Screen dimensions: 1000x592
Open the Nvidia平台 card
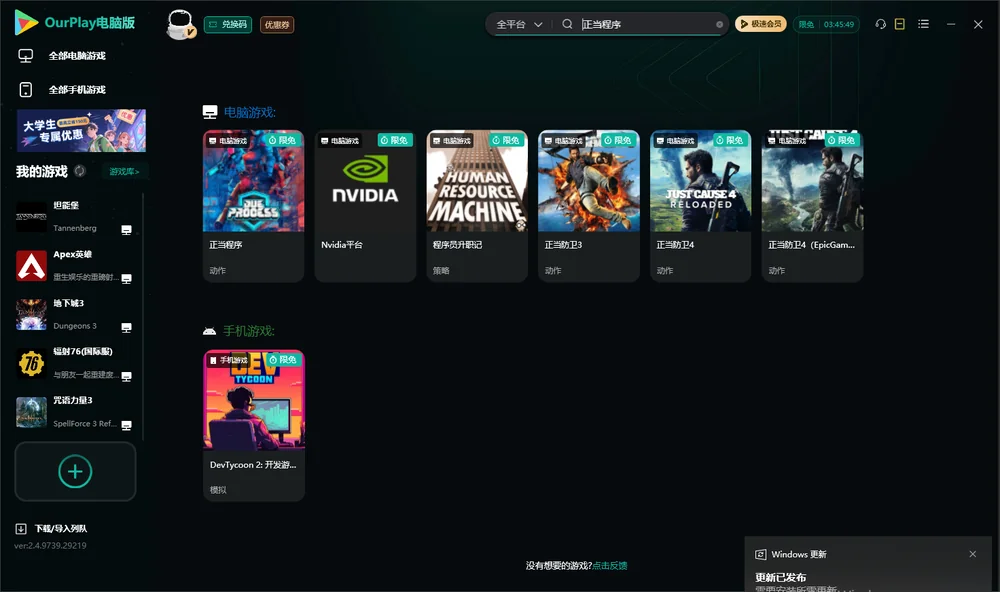pyautogui.click(x=365, y=205)
